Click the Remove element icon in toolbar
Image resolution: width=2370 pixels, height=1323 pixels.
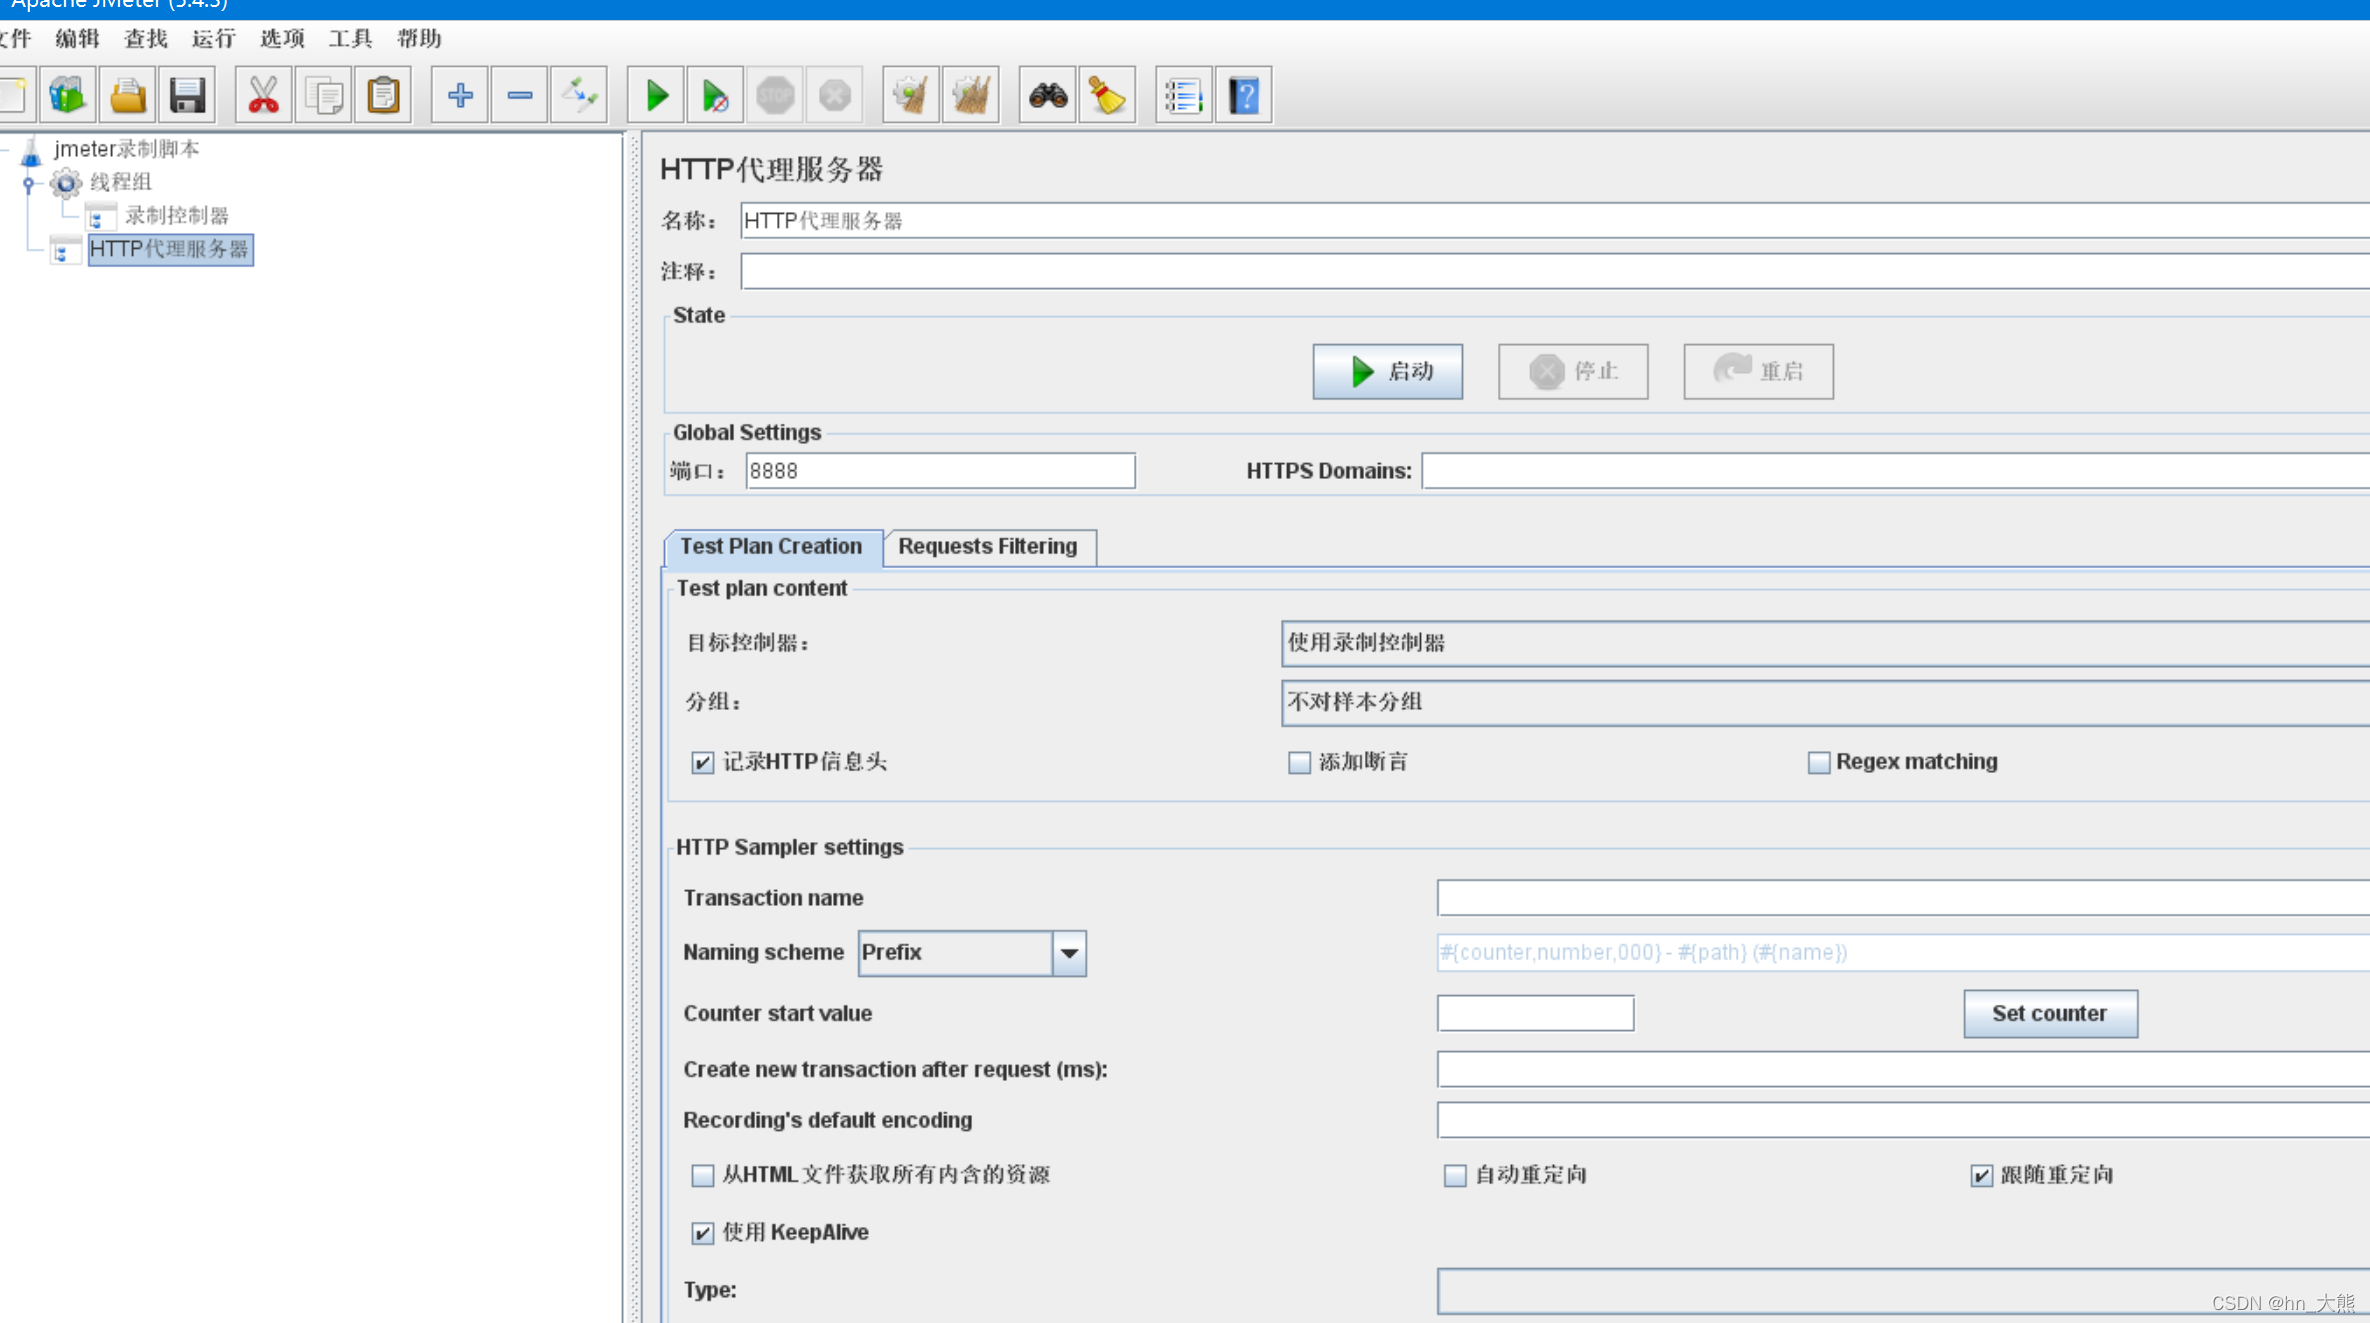518,94
